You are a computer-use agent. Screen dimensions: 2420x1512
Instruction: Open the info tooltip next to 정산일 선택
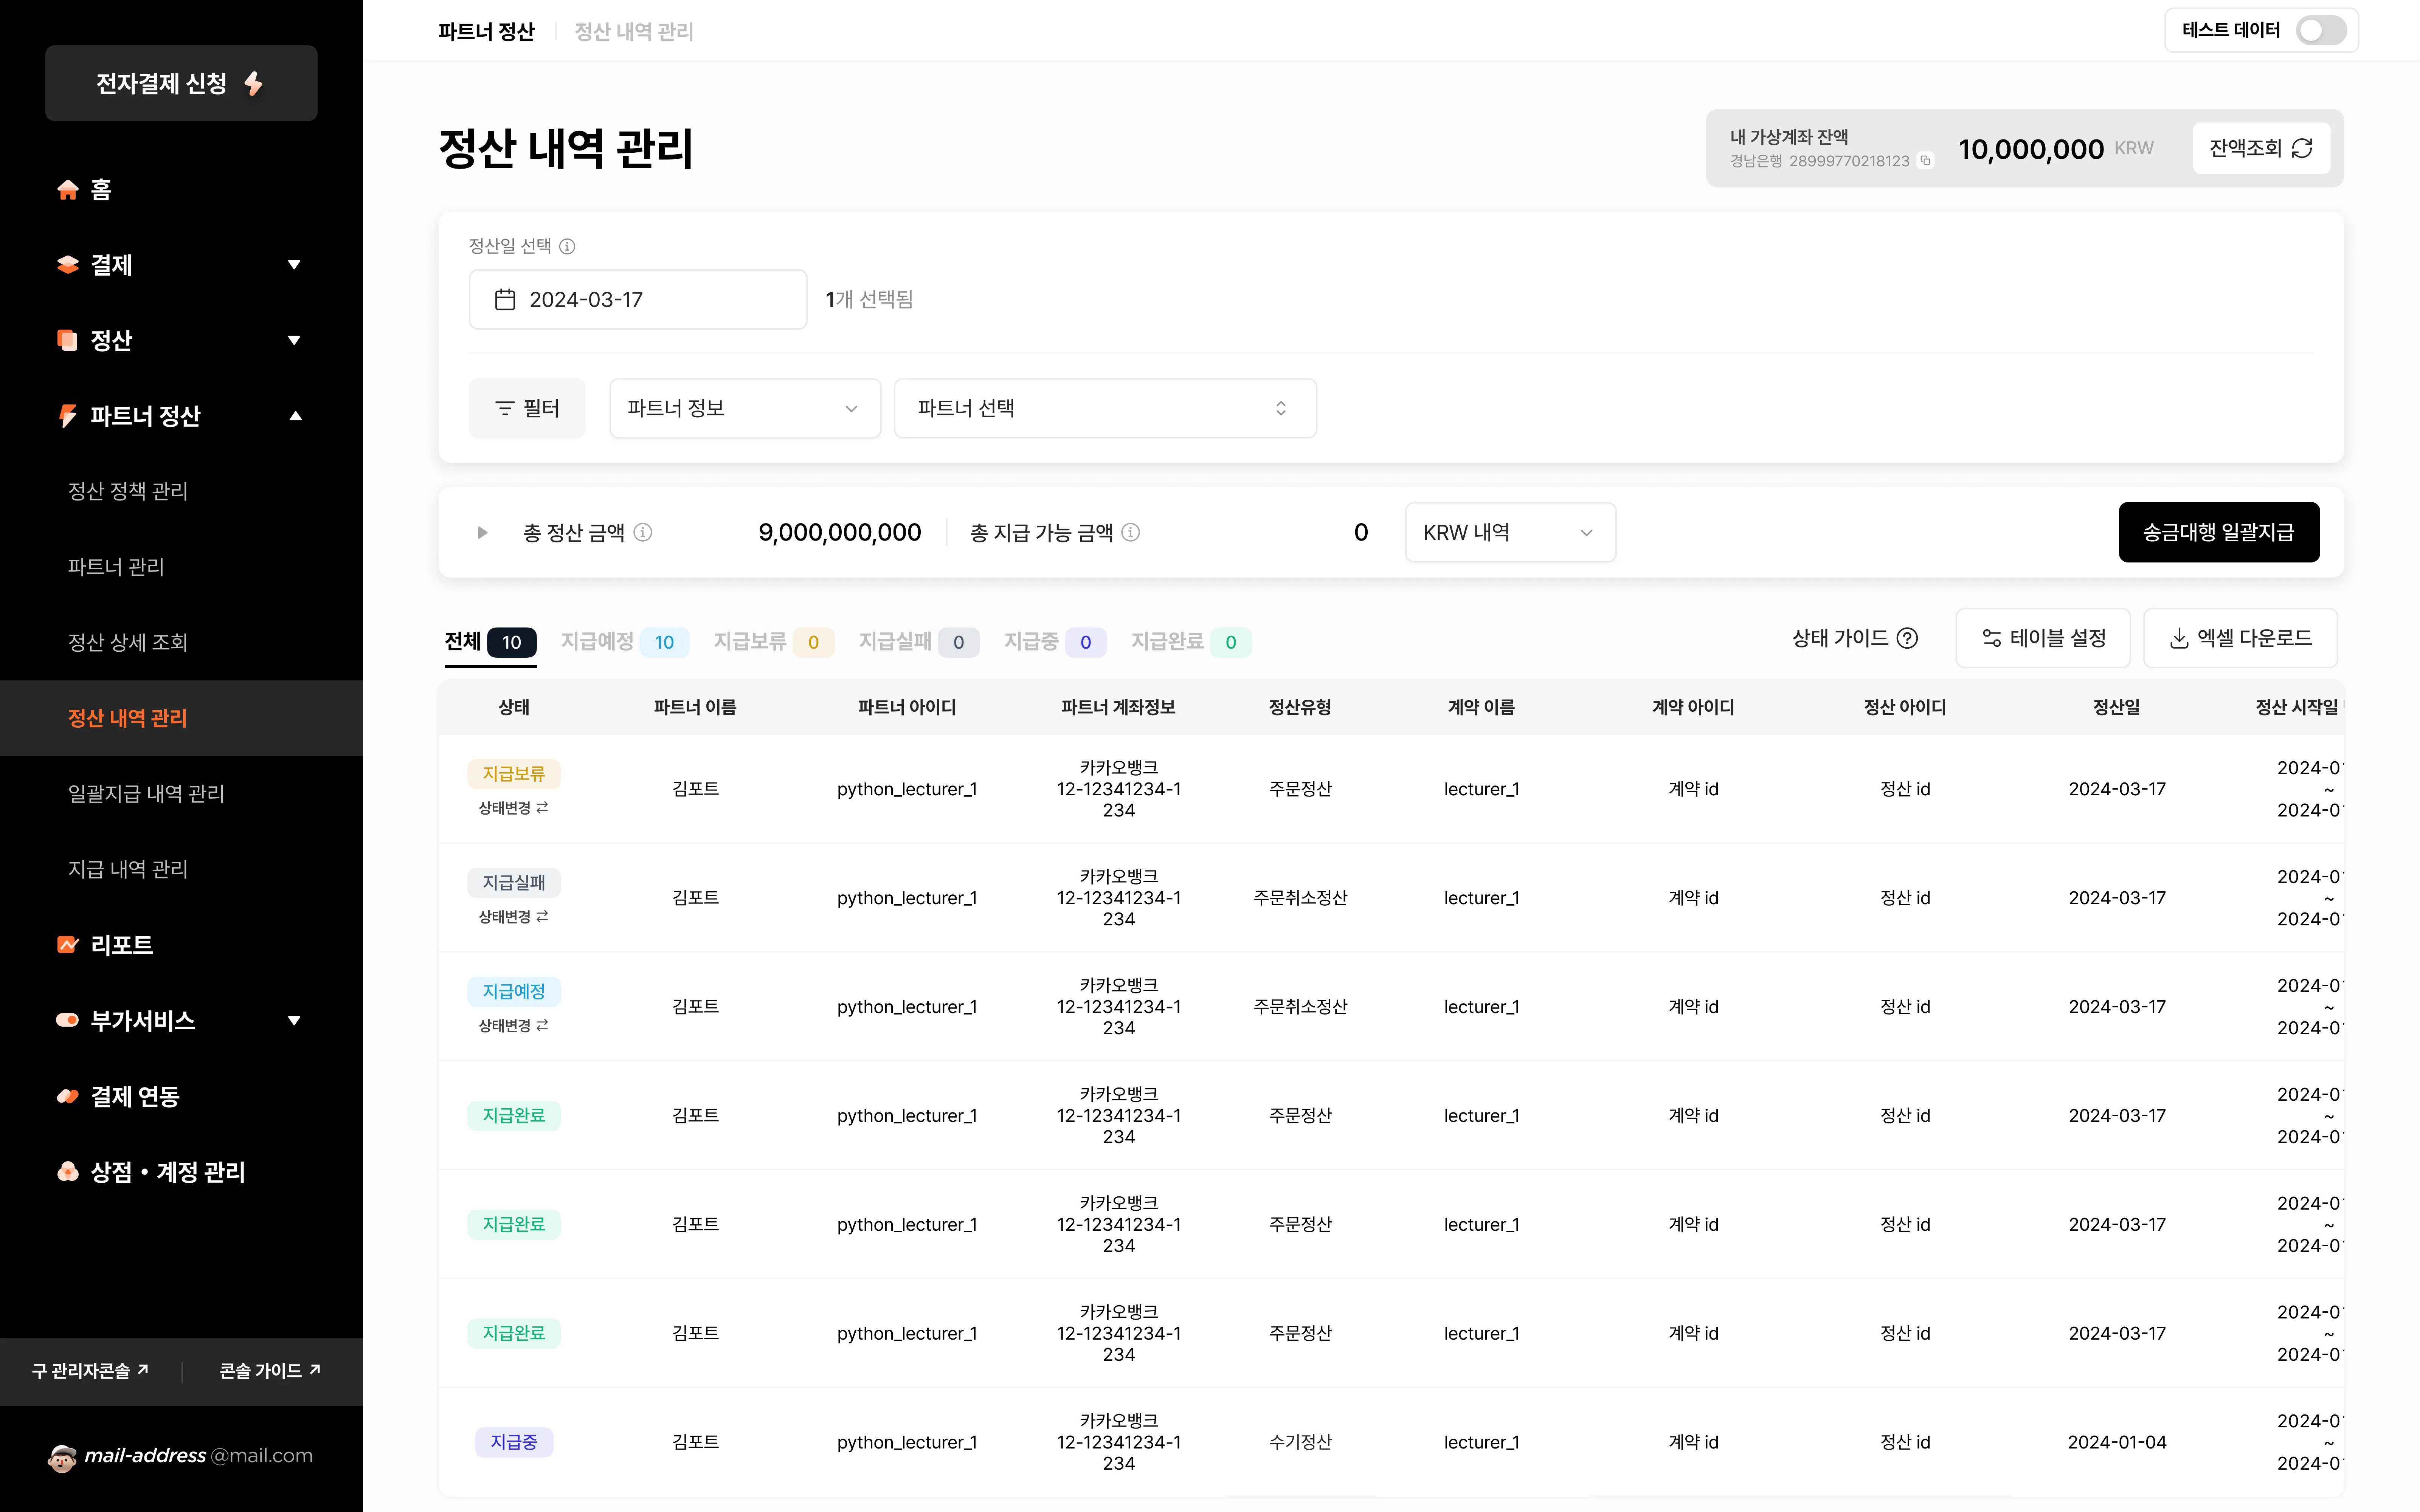click(567, 246)
